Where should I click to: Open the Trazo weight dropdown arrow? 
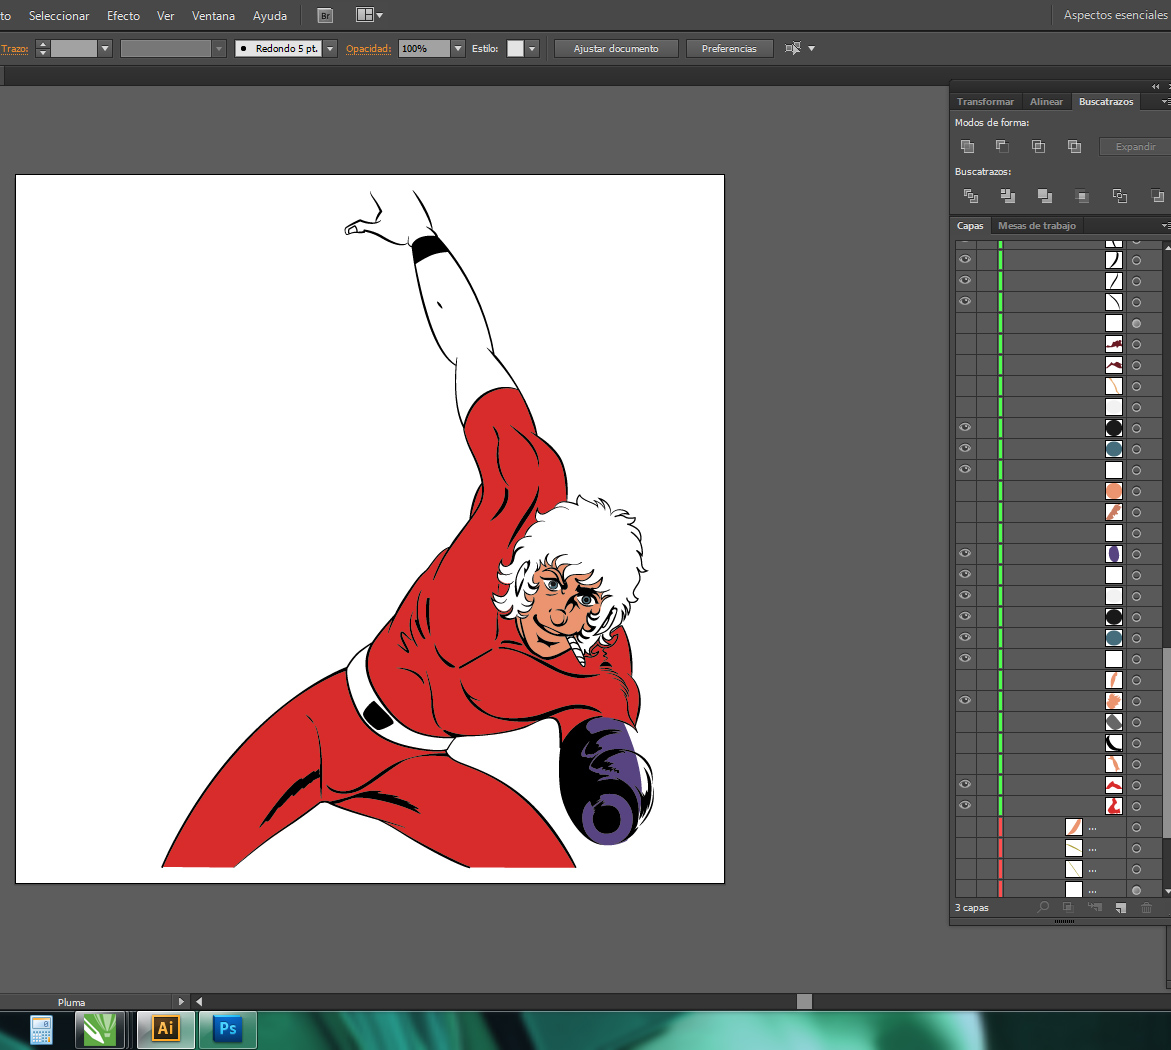[105, 49]
